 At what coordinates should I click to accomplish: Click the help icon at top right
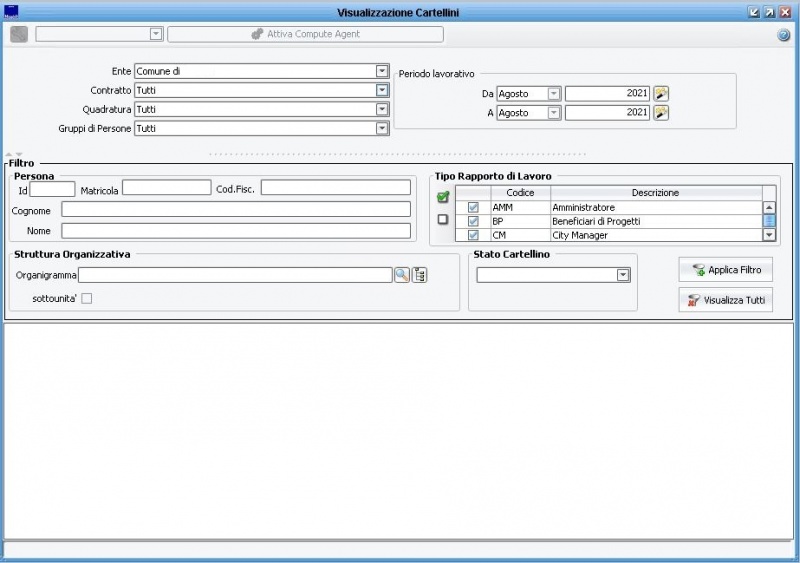click(784, 35)
